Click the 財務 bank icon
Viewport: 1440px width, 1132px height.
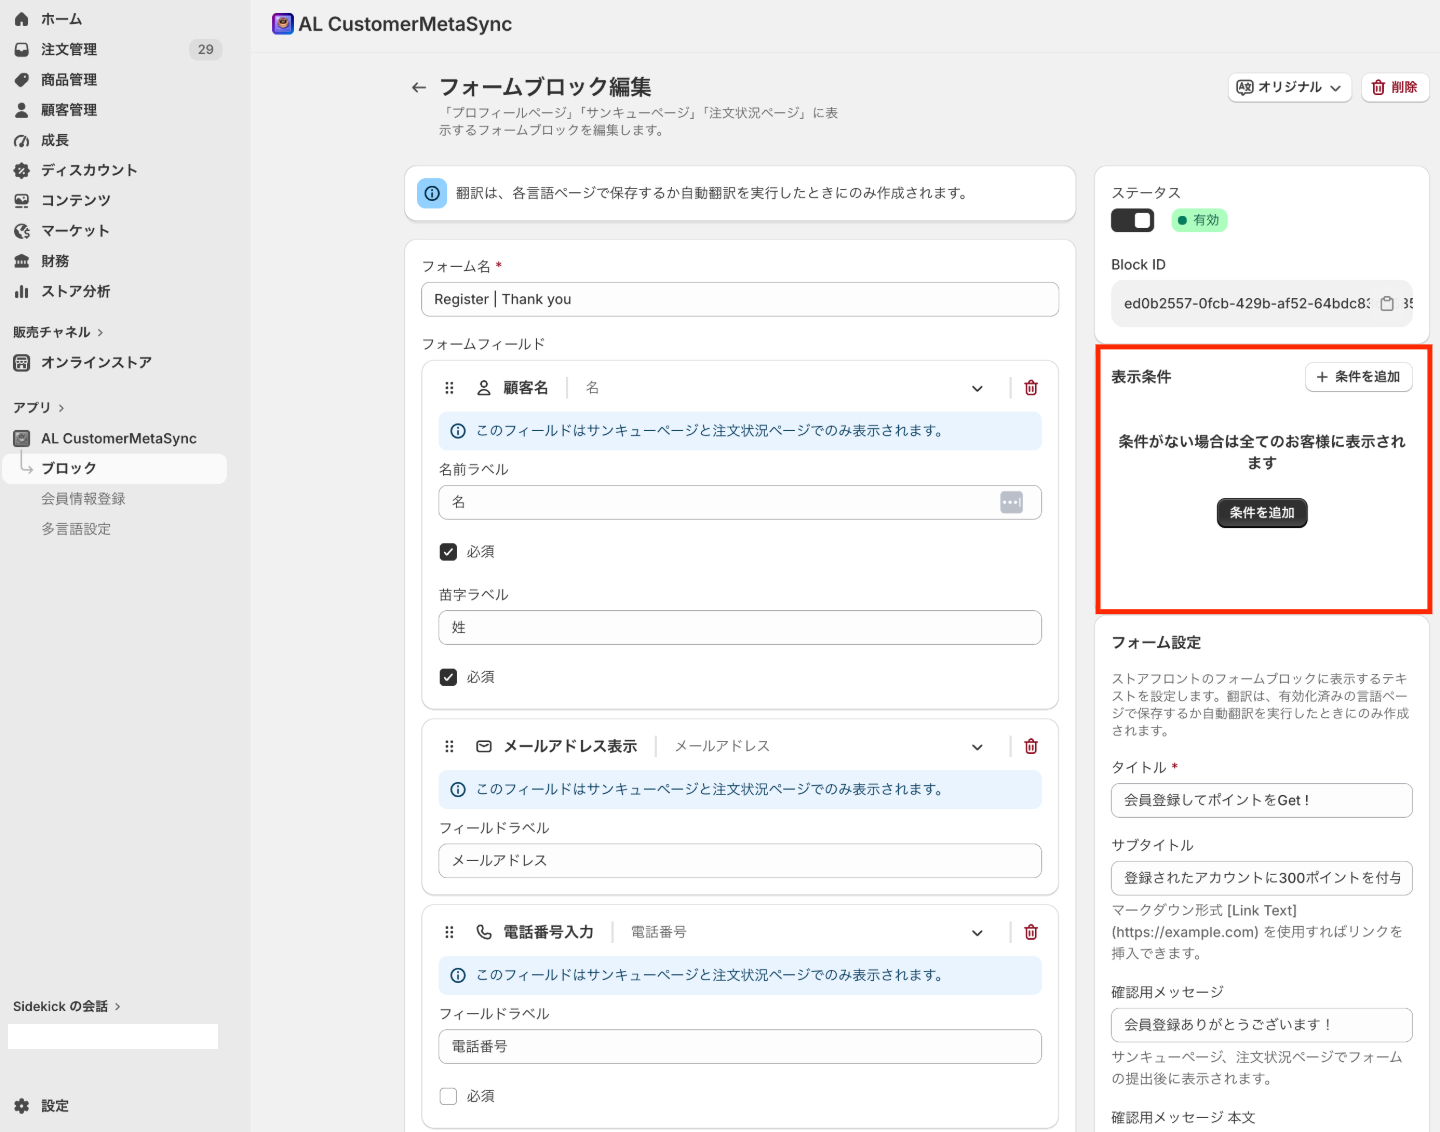(x=22, y=262)
